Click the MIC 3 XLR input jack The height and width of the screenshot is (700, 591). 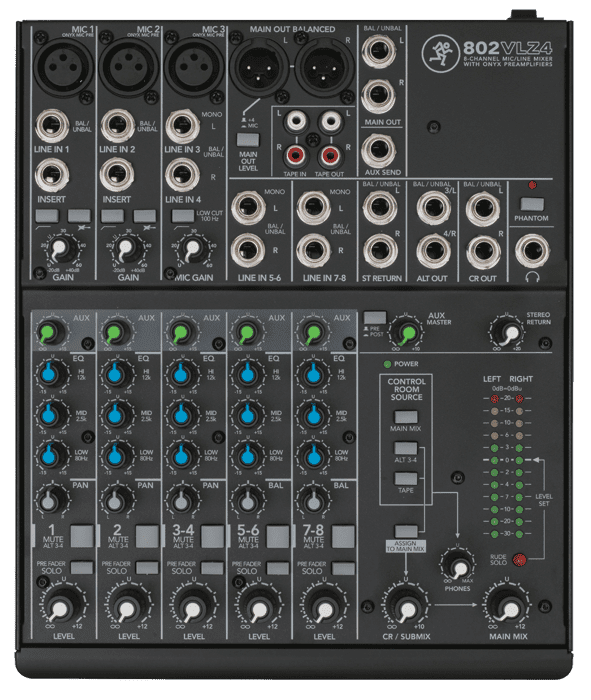coord(194,66)
